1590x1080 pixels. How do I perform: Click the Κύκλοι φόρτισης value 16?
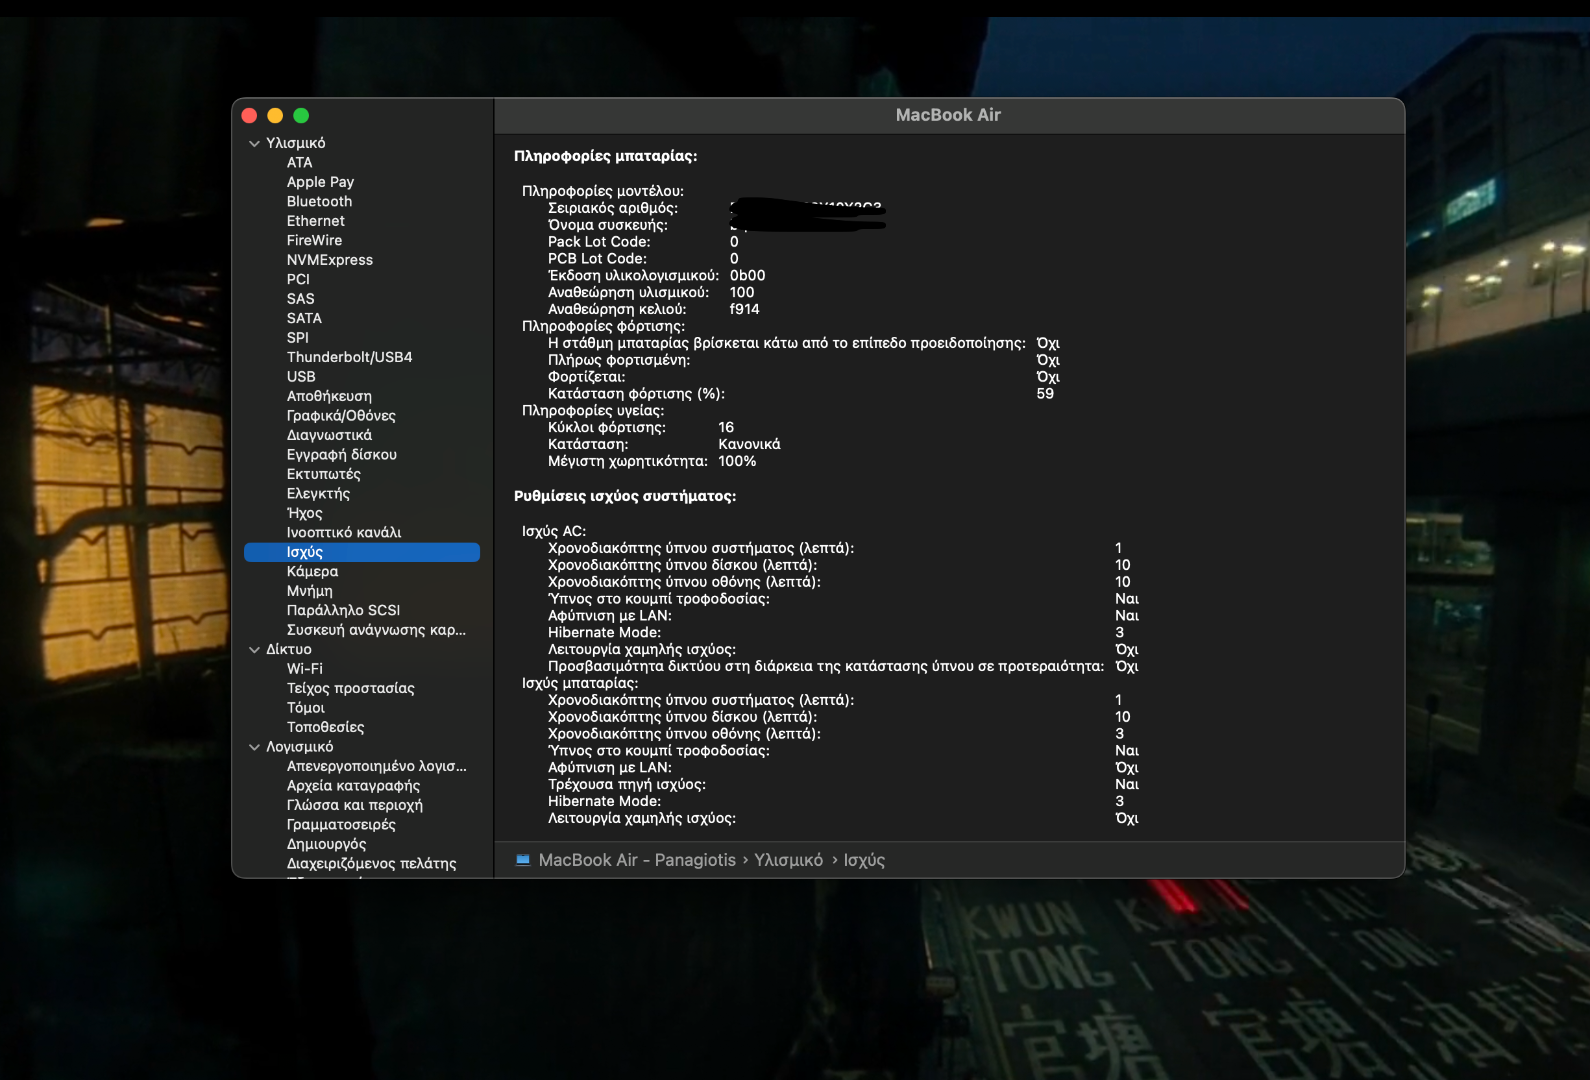pos(726,427)
